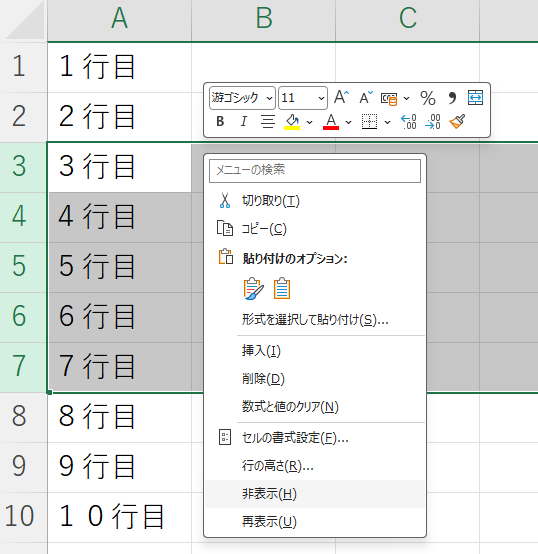
Task: Click the center align icon
Action: click(x=268, y=122)
